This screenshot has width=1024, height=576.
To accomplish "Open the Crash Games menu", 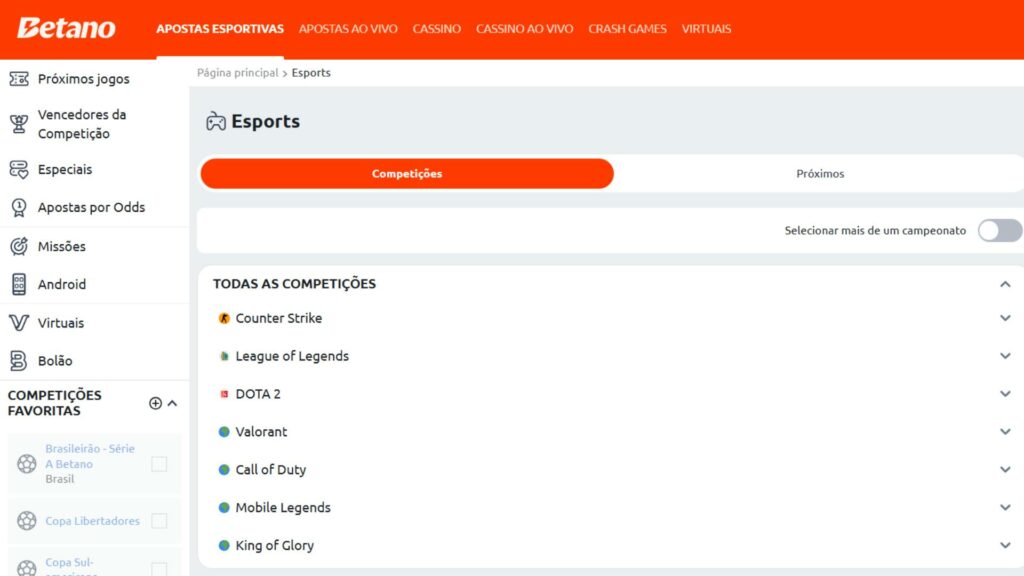I will pyautogui.click(x=627, y=29).
